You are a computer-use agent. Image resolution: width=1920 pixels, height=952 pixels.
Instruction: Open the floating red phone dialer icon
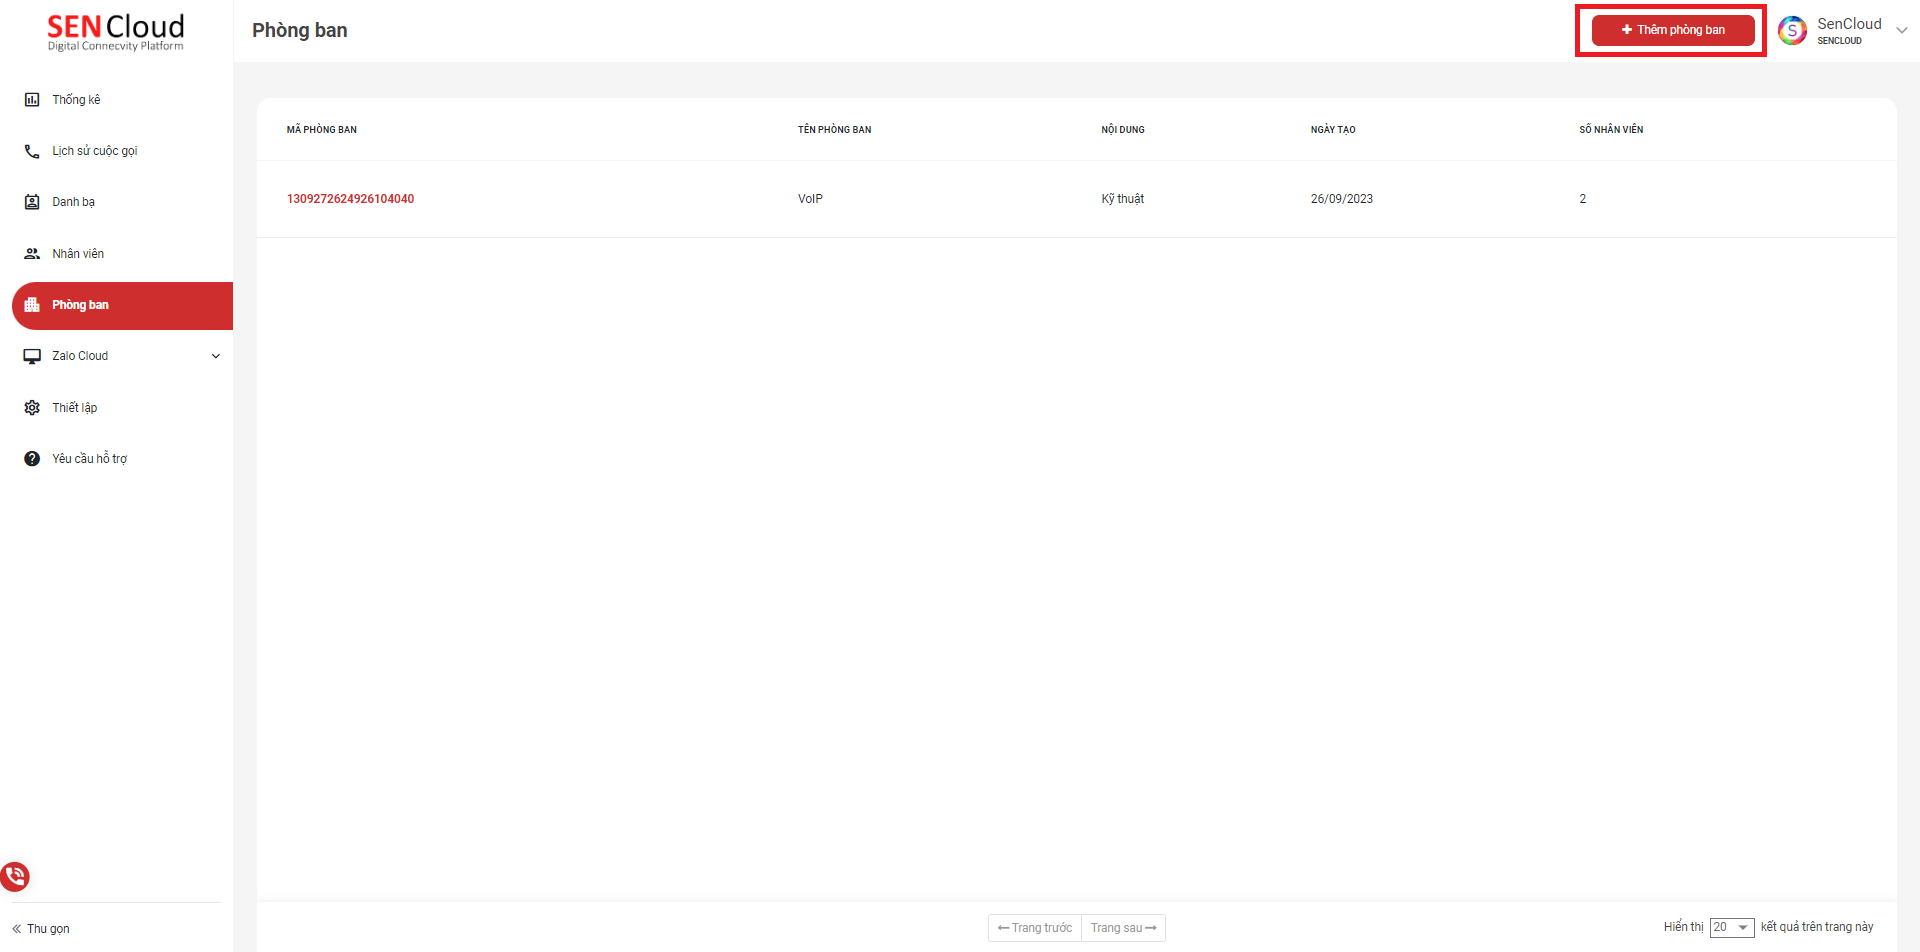pyautogui.click(x=15, y=877)
